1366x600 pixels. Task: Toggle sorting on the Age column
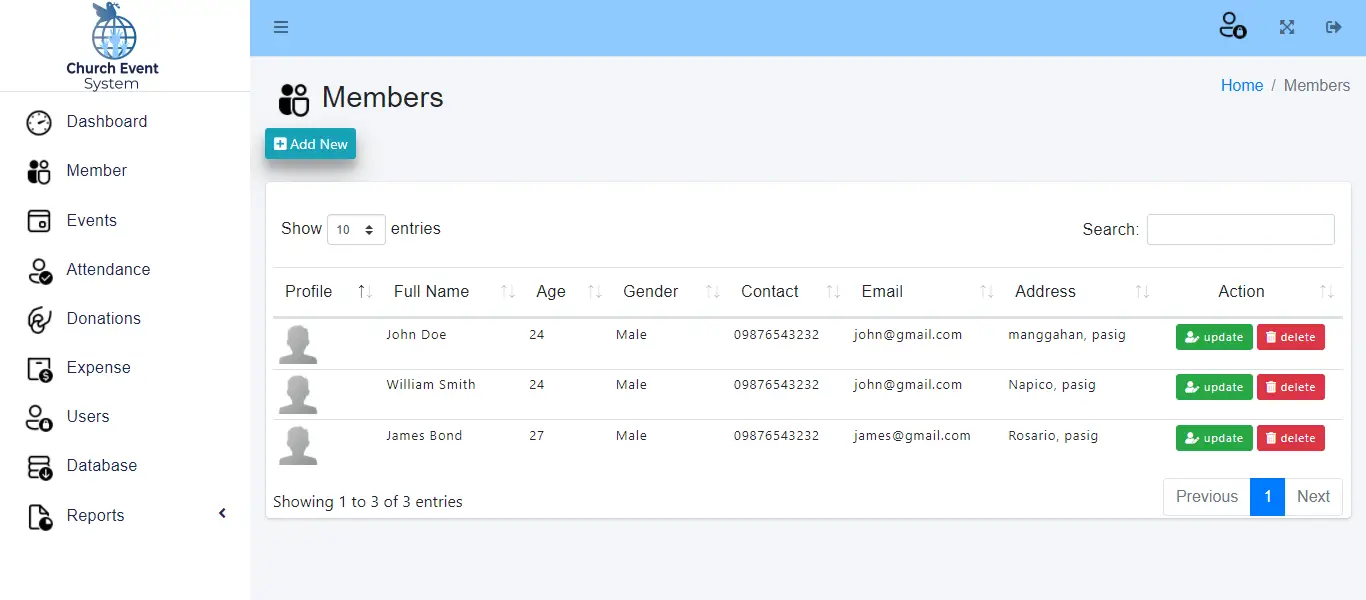point(593,291)
